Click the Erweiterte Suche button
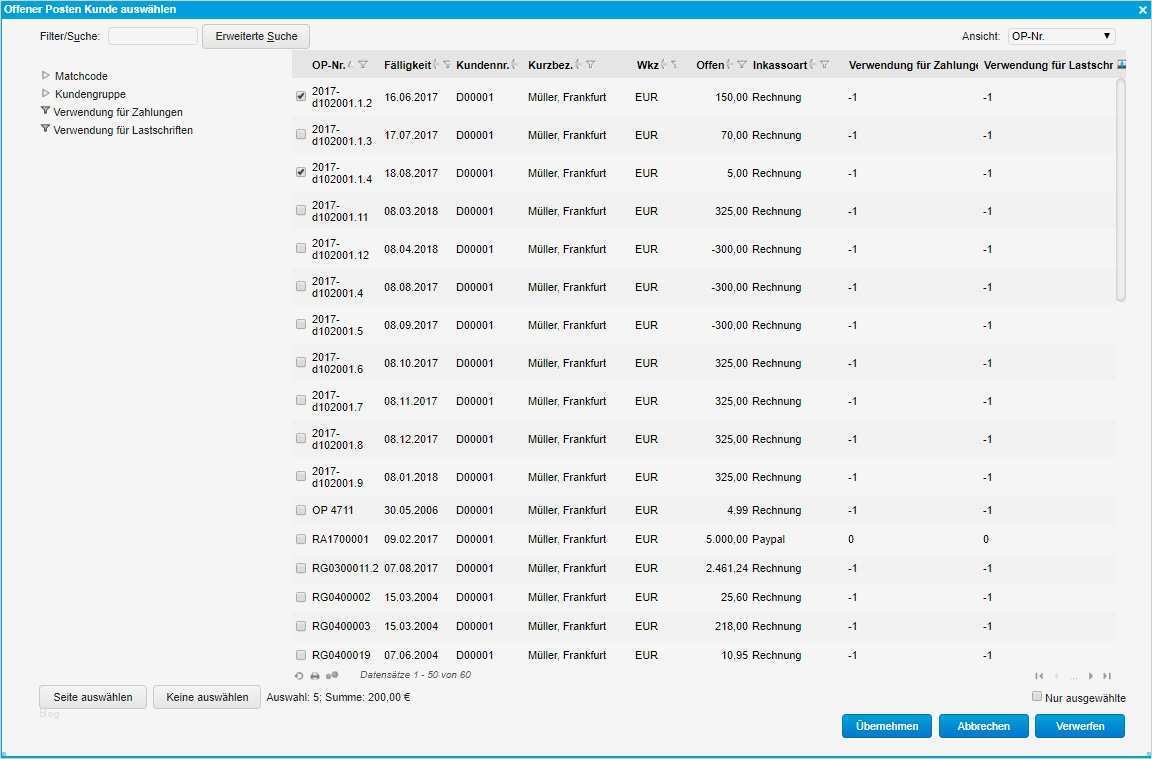Viewport: 1152px width, 759px height. click(x=256, y=36)
